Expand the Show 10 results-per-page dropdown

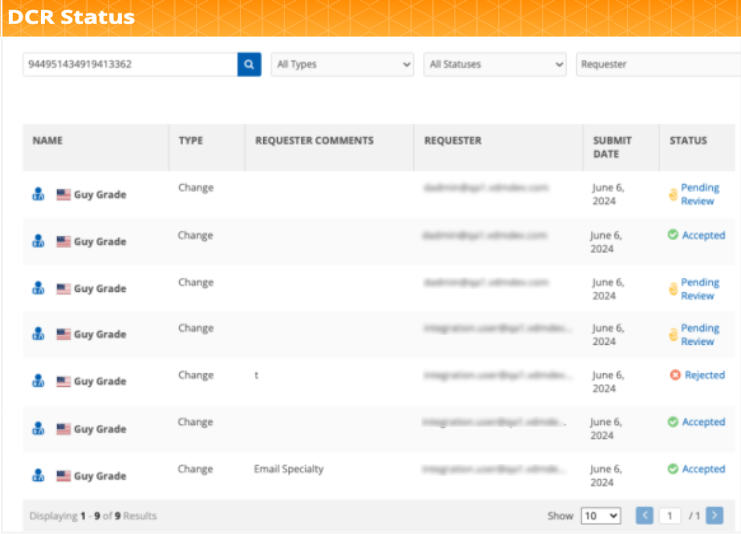tap(600, 516)
